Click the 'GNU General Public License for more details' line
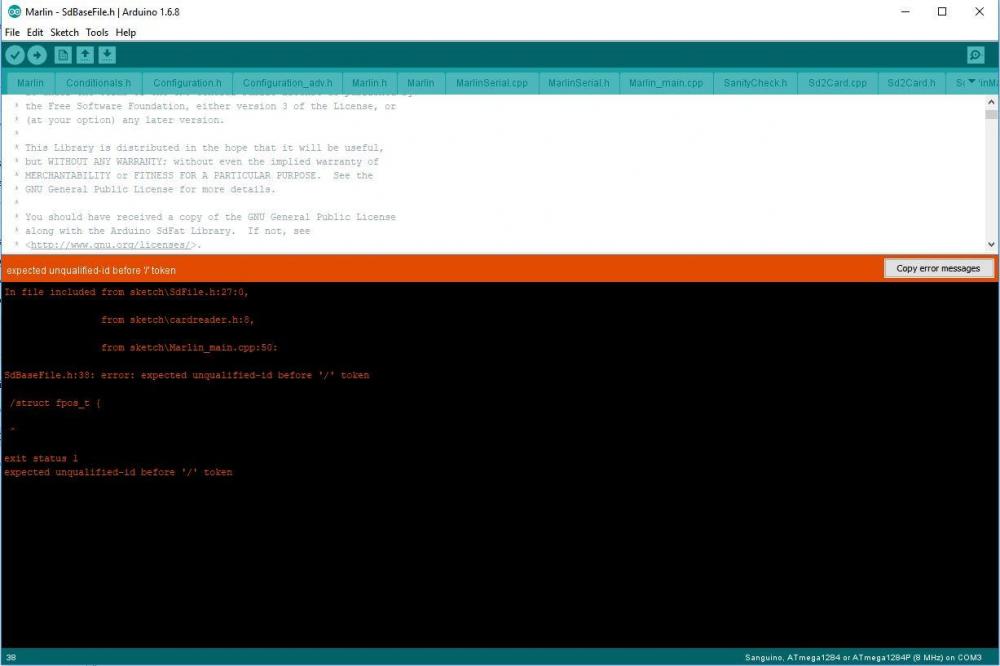Viewport: 1000px width, 666px height. (150, 189)
